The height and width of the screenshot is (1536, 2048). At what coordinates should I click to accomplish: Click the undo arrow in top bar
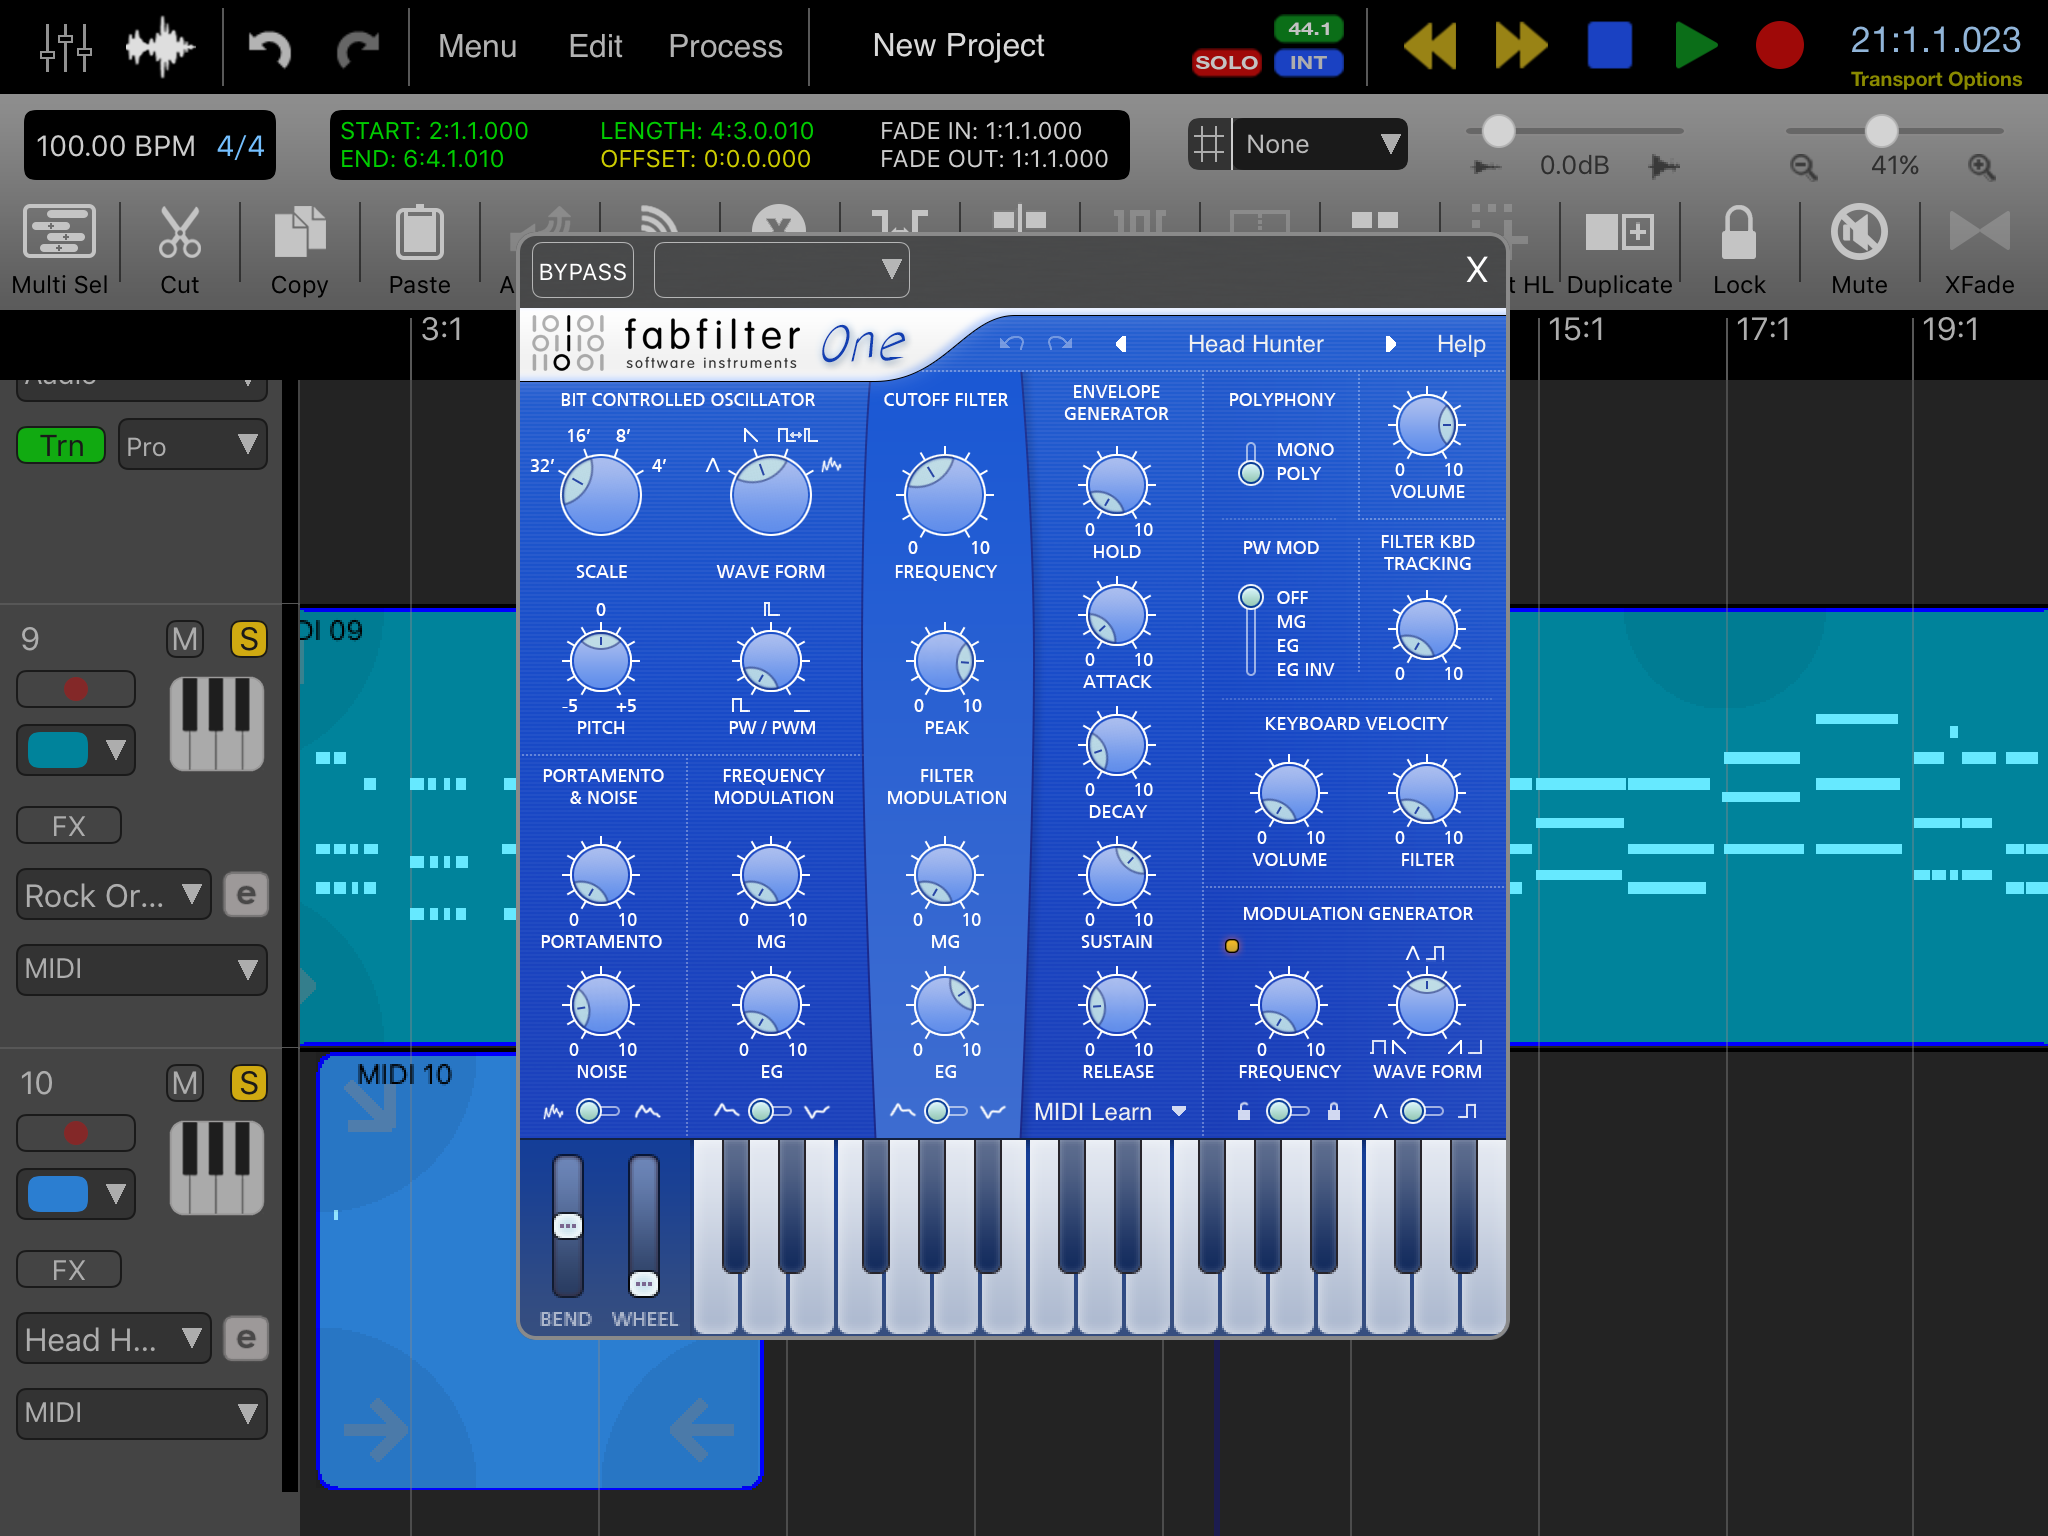point(269,47)
